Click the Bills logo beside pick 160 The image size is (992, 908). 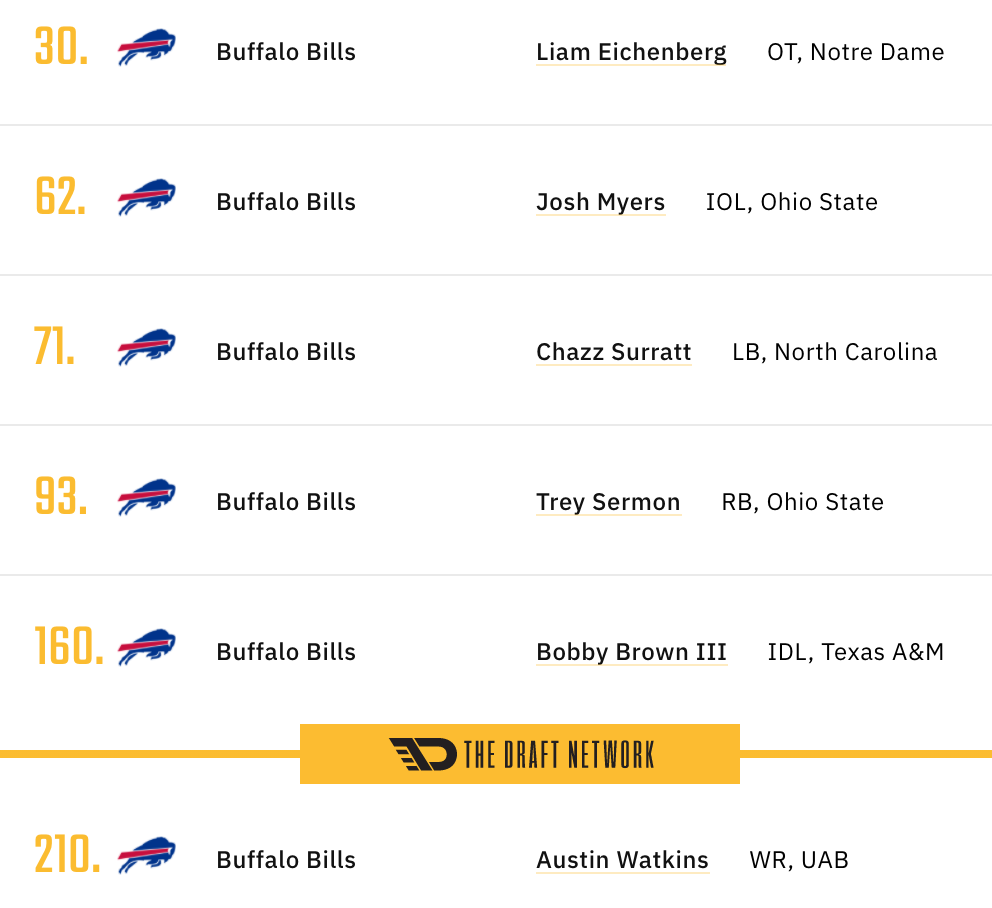coord(147,647)
